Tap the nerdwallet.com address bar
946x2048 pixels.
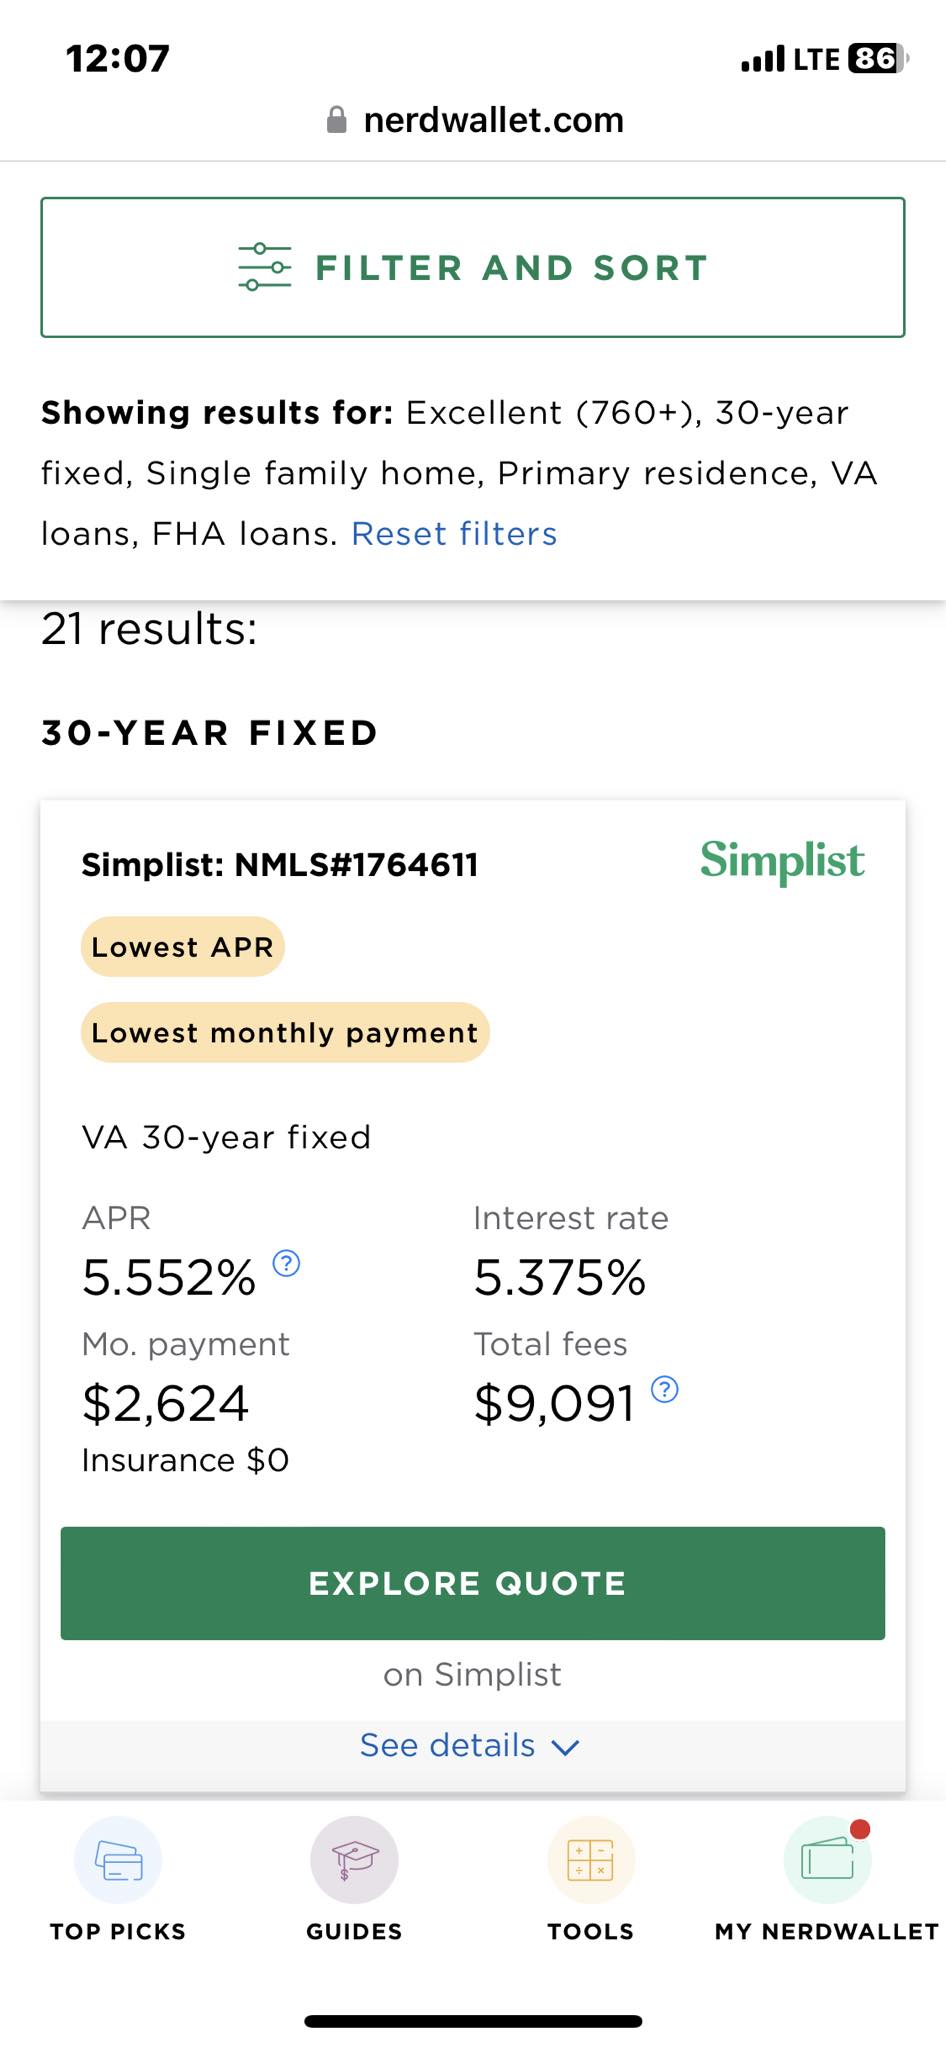(x=493, y=121)
